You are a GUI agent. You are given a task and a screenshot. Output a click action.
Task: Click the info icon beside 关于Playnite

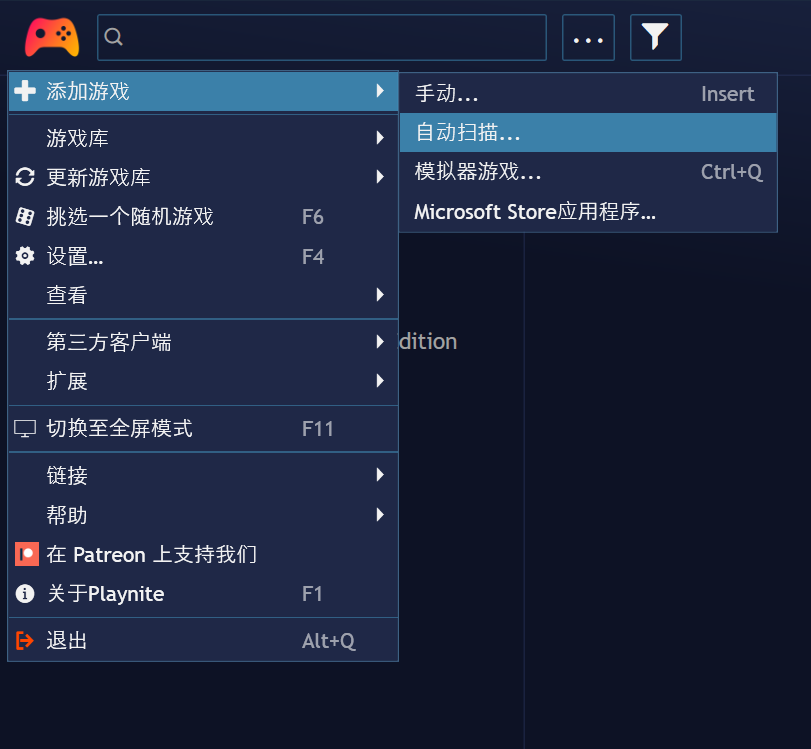pos(24,594)
